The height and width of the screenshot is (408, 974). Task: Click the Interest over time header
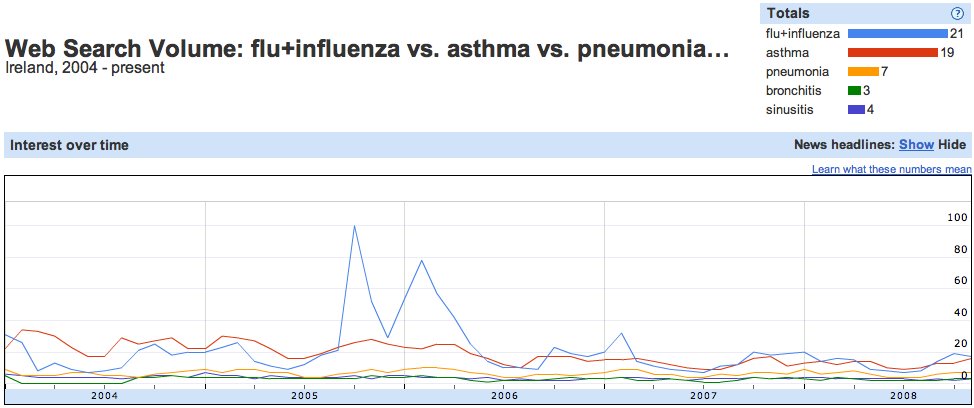pyautogui.click(x=70, y=145)
